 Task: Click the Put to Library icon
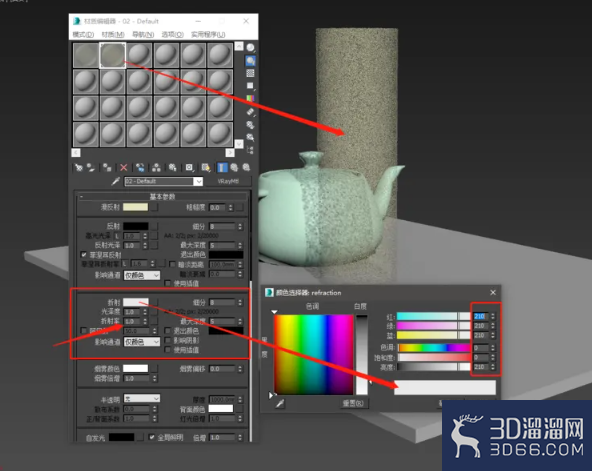click(x=173, y=168)
